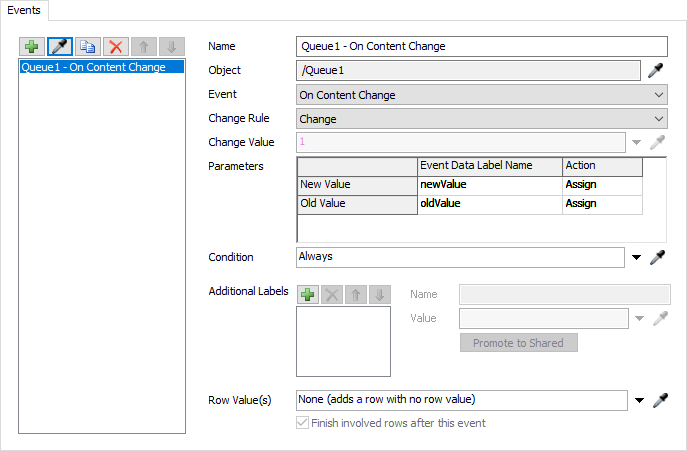Screen dimensions: 687x451
Task: Click the newValue label name cell
Action: pyautogui.click(x=489, y=185)
